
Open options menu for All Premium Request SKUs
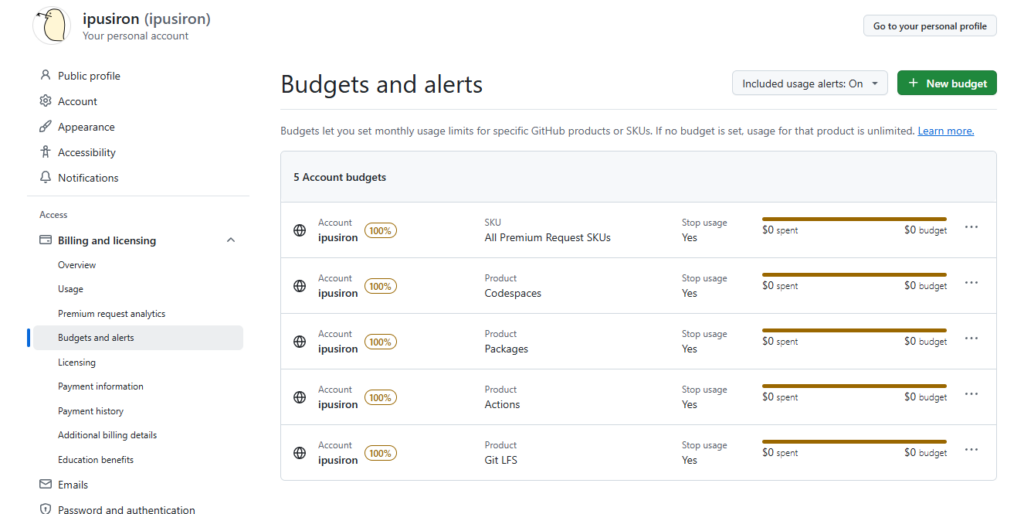coord(971,227)
